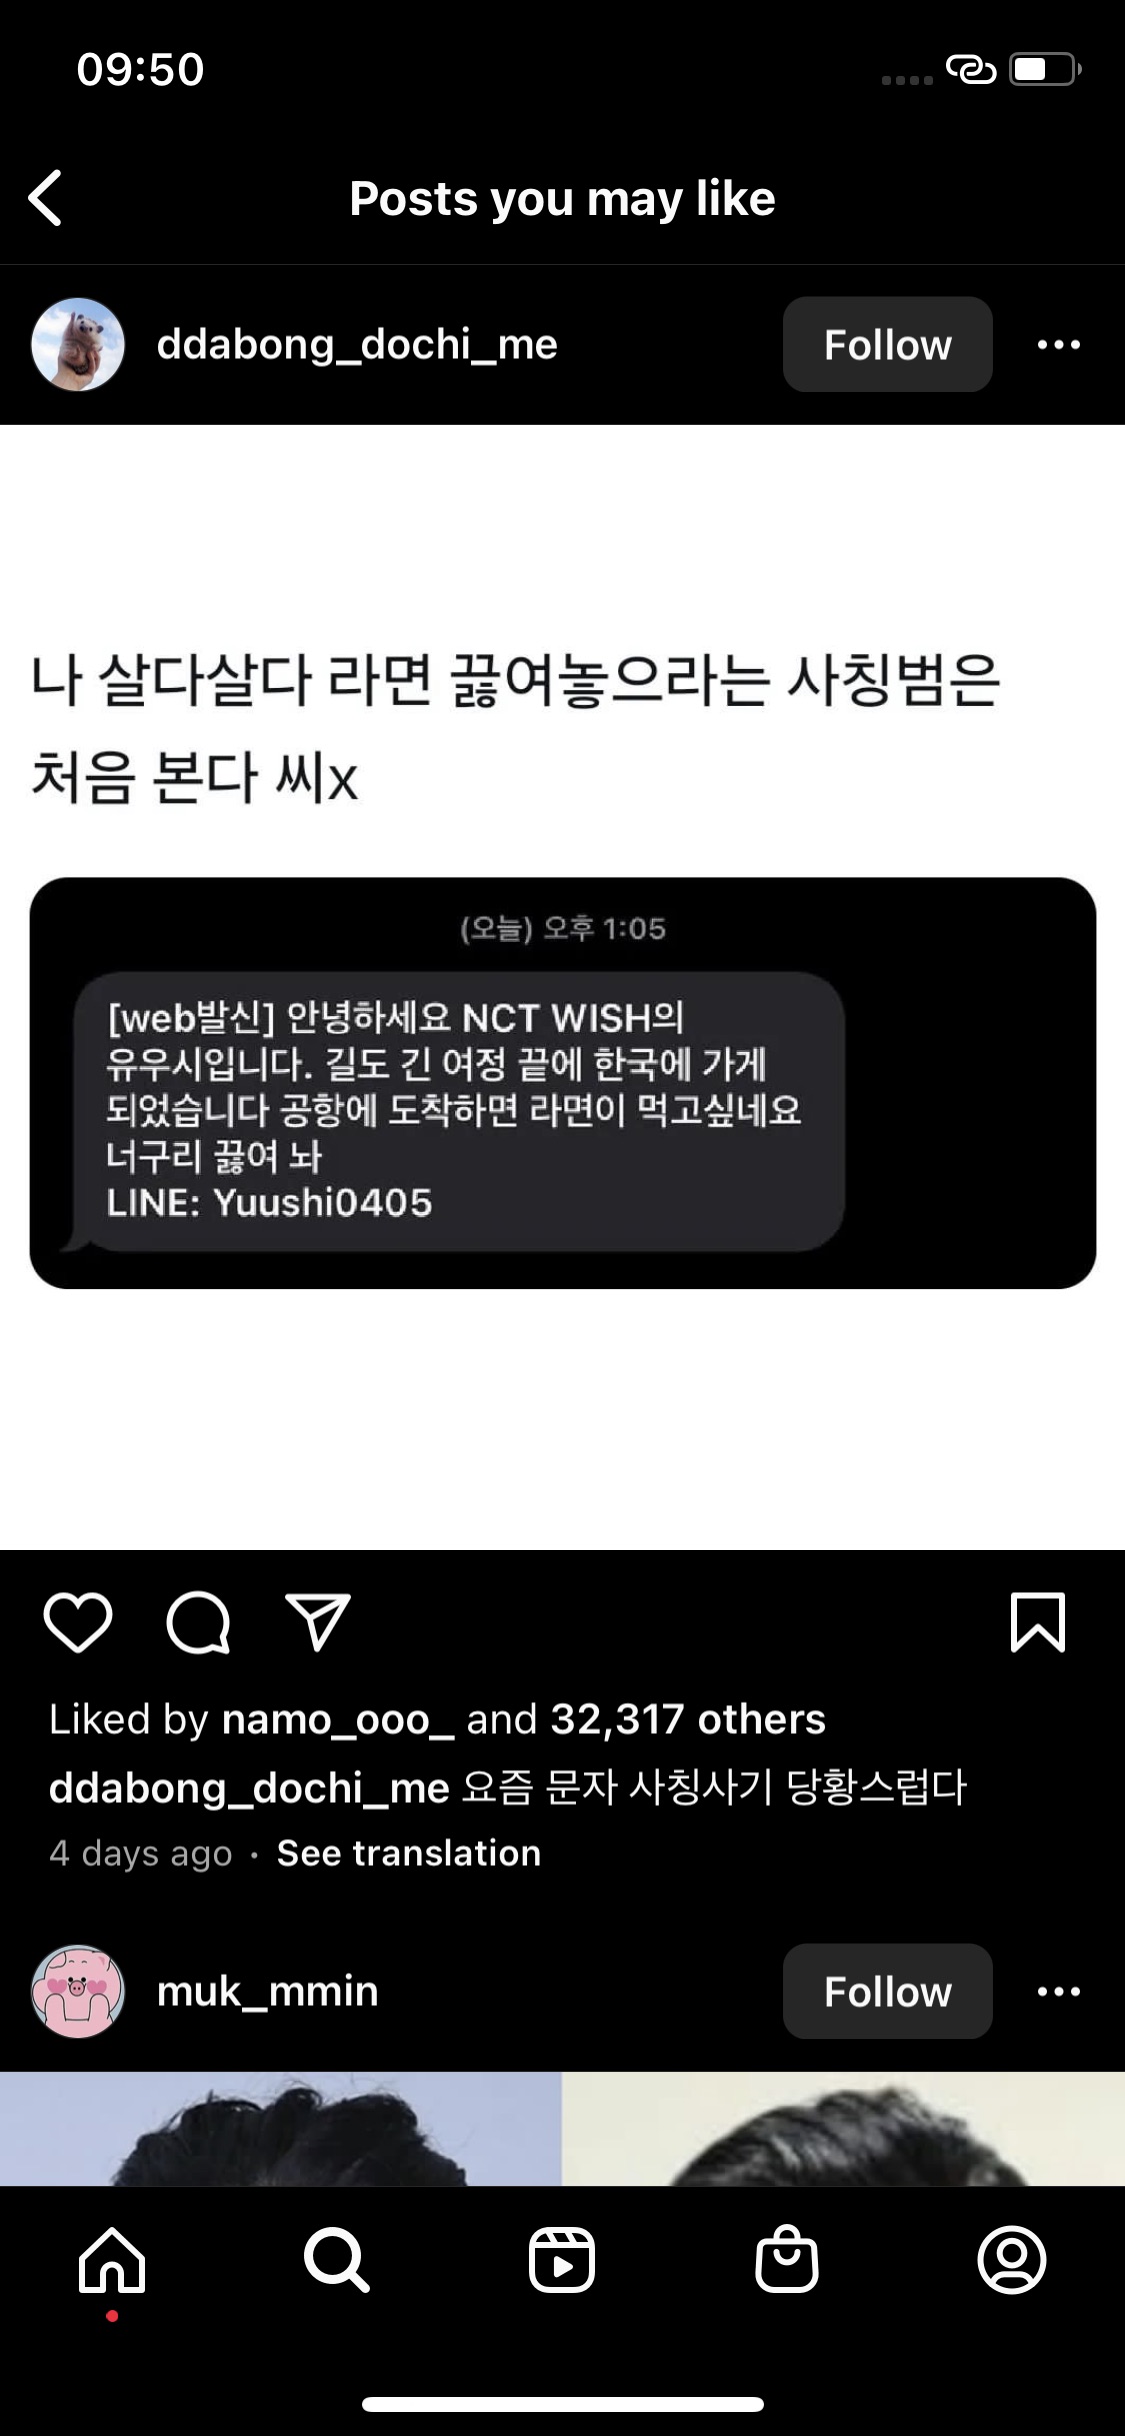Image resolution: width=1125 pixels, height=2436 pixels.
Task: Open more options for ddabong_dochi_me post
Action: pyautogui.click(x=1059, y=345)
